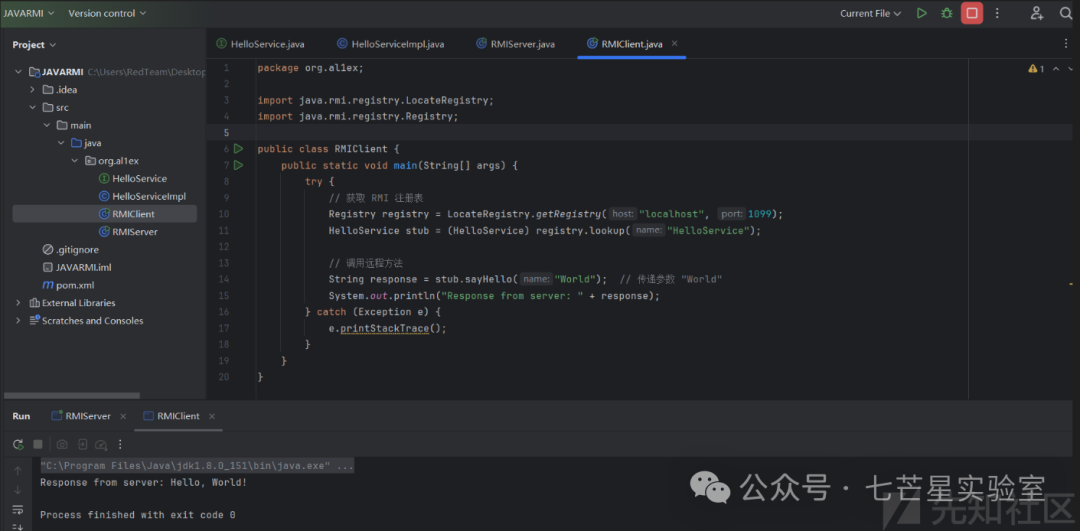Click the camera thread dump icon
The height and width of the screenshot is (531, 1080).
(x=62, y=444)
